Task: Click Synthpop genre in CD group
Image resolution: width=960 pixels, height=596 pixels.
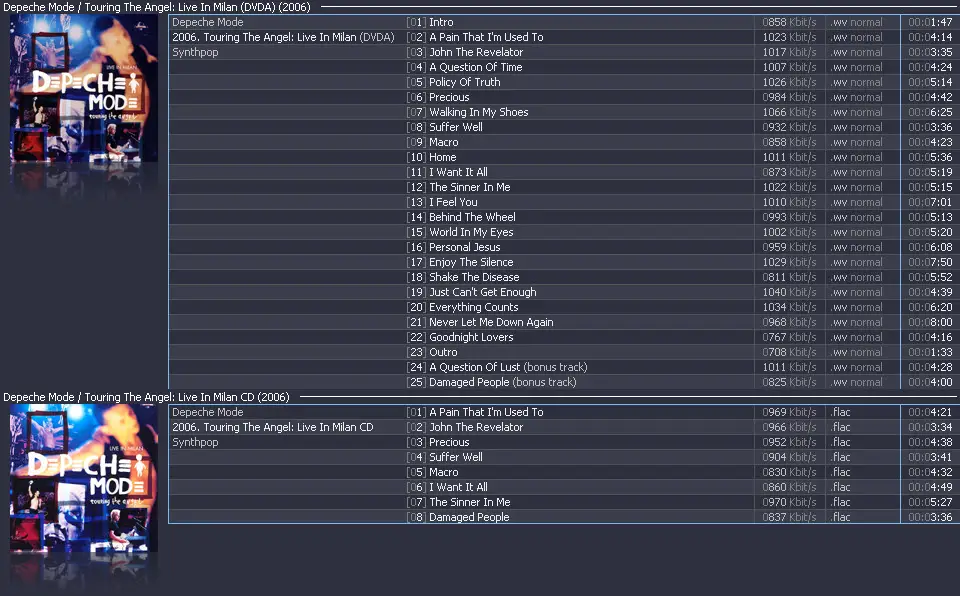Action: pyautogui.click(x=195, y=443)
